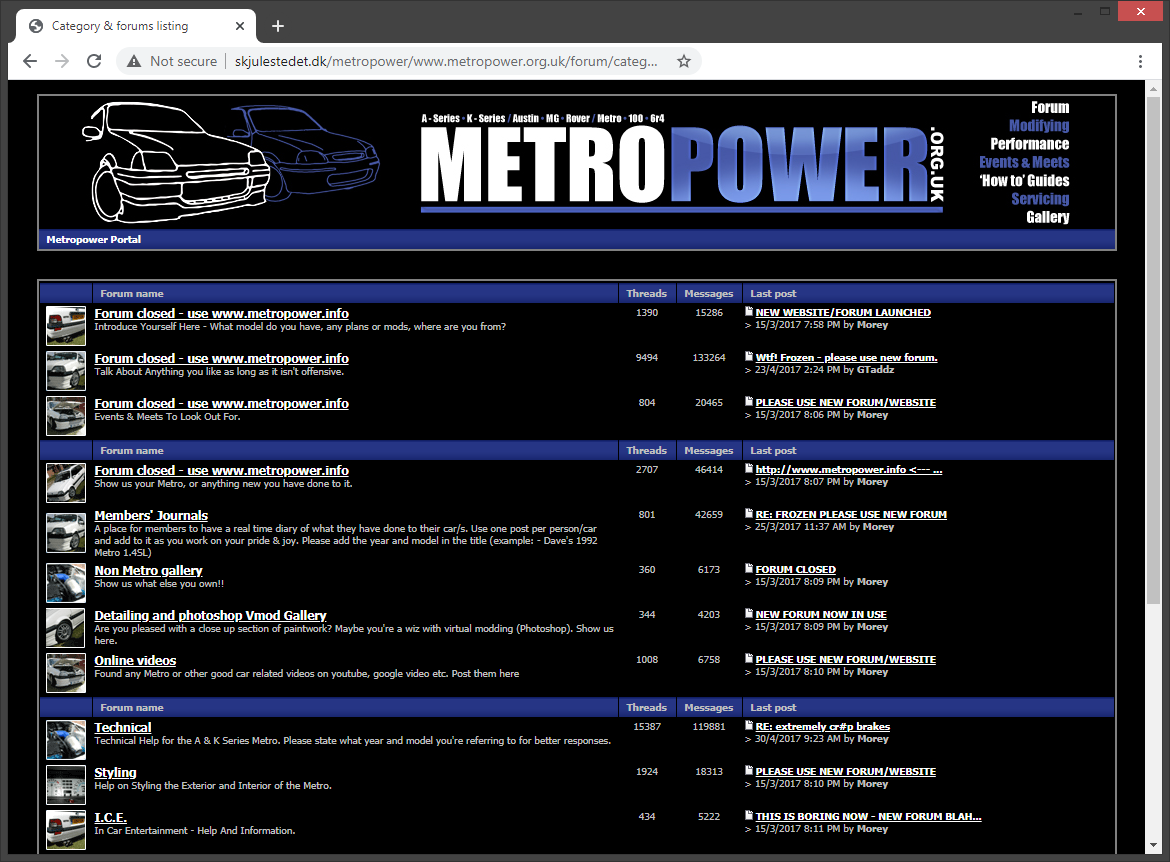Click GTaddz author name in last post

coord(875,369)
